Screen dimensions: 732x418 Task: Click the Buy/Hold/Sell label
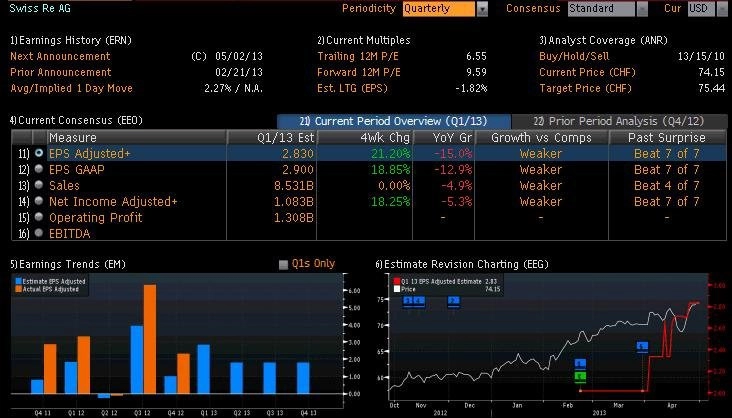pyautogui.click(x=574, y=57)
